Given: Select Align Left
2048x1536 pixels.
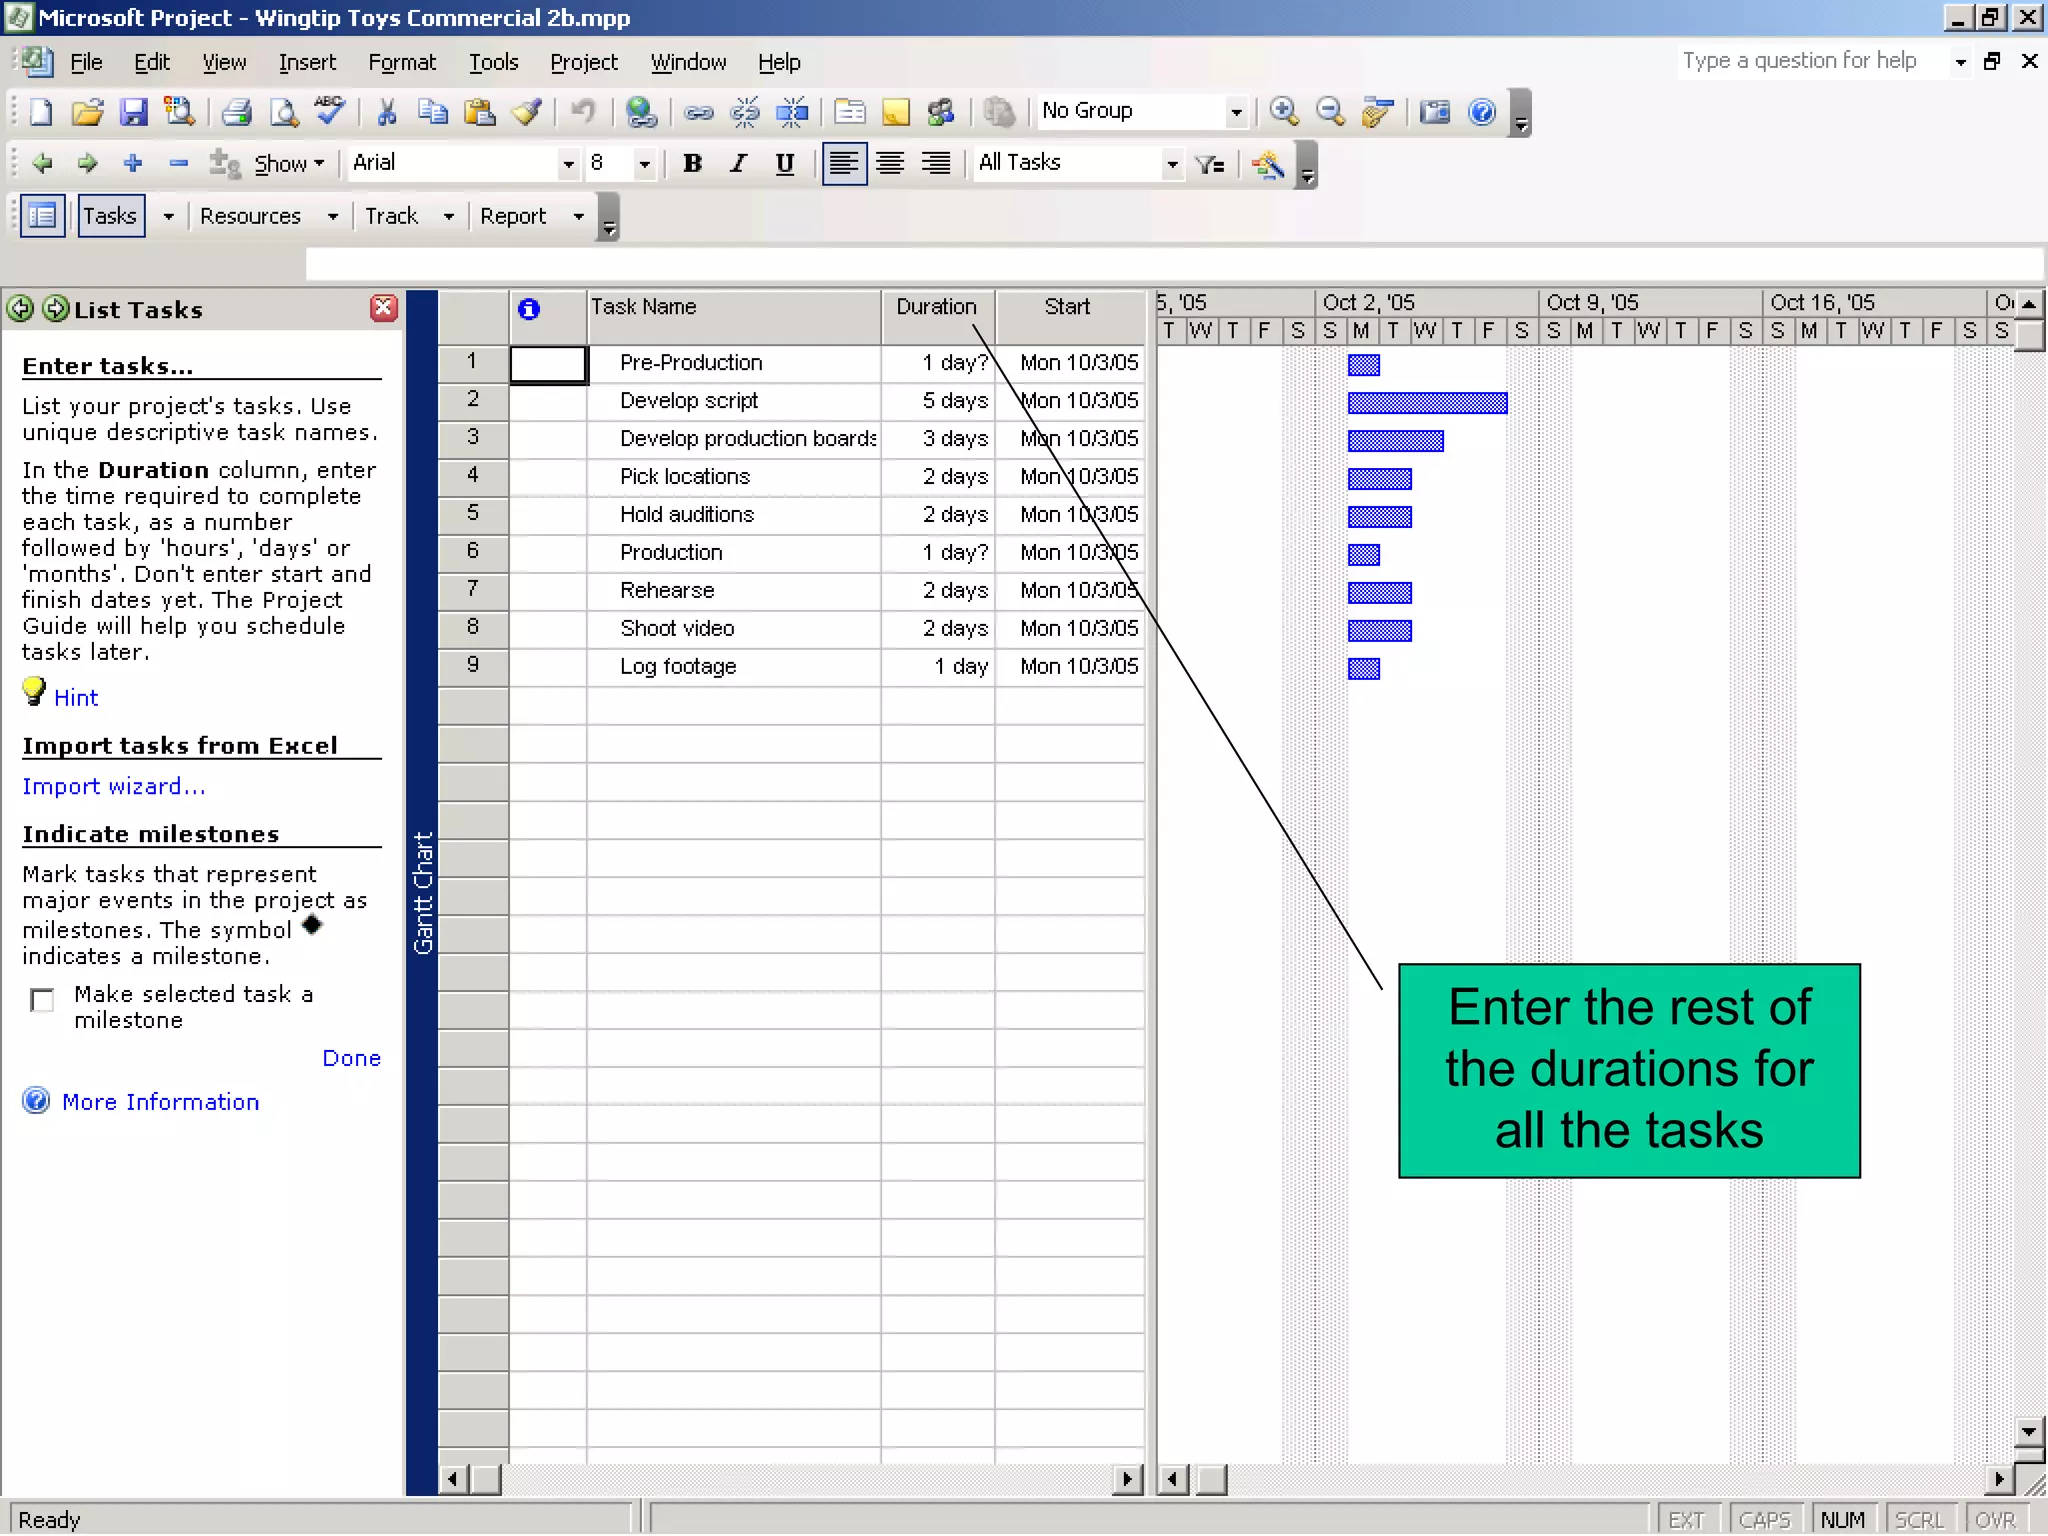Looking at the screenshot, I should tap(844, 163).
